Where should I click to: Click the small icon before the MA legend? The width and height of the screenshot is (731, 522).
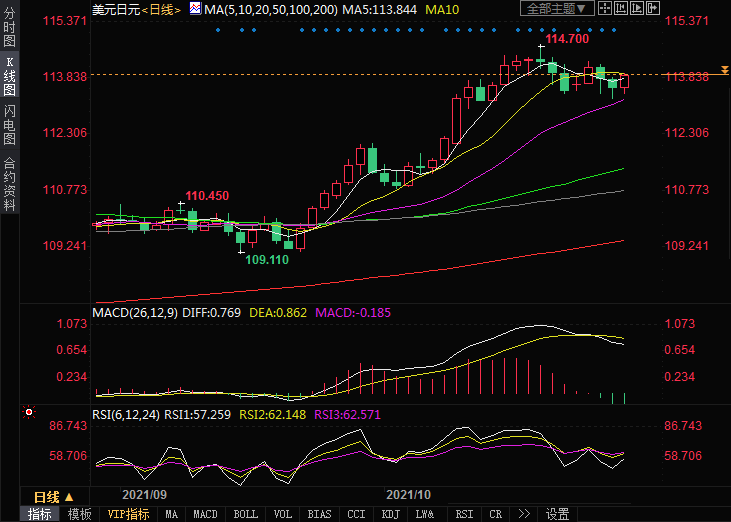click(x=195, y=9)
